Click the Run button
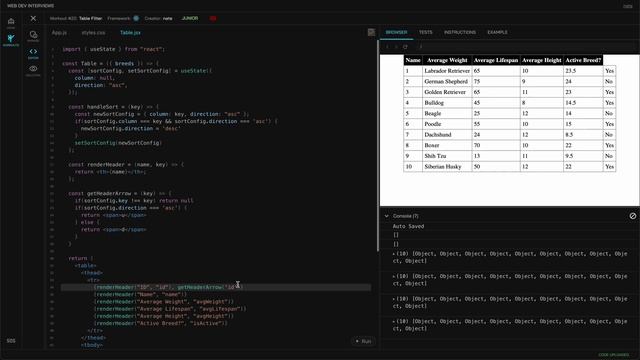This screenshot has height=360, width=640. [x=363, y=341]
